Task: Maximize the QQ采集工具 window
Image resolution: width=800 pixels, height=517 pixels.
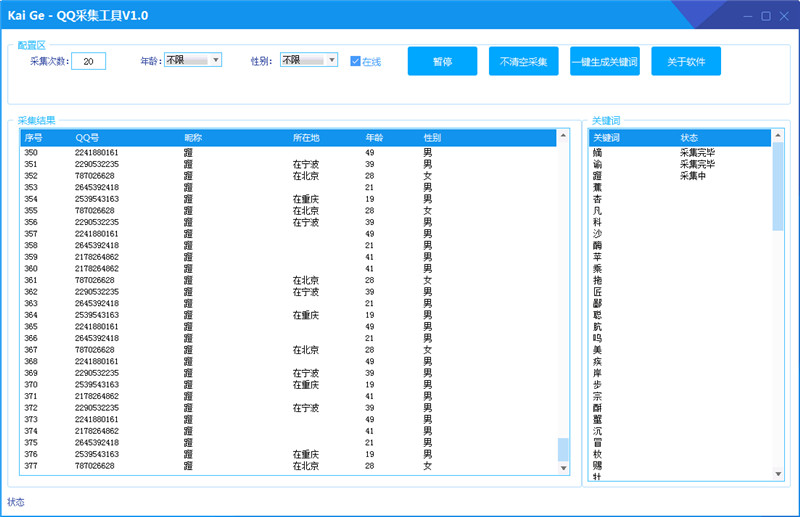Action: tap(766, 16)
